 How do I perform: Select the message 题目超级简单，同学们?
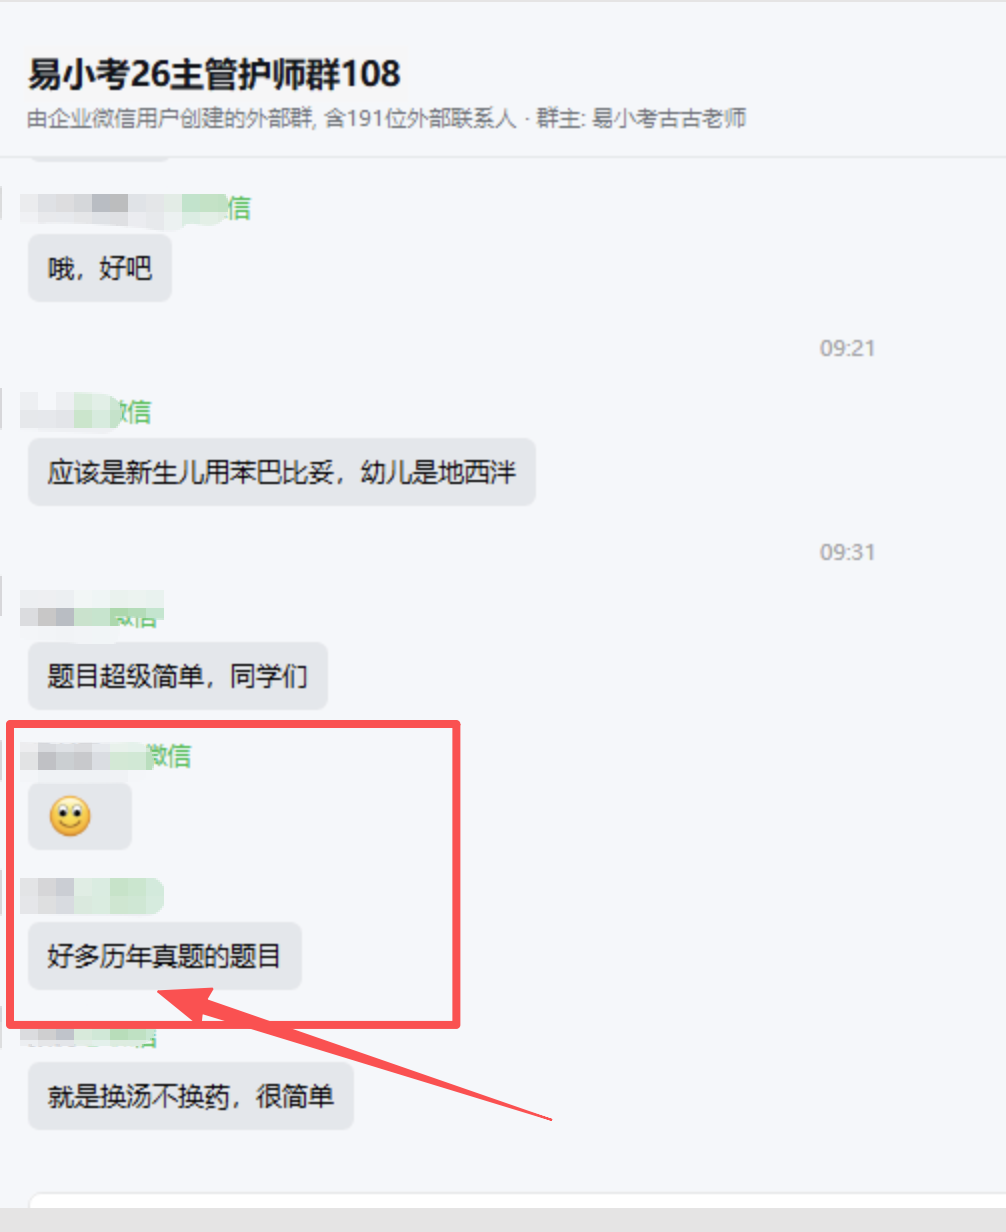177,676
